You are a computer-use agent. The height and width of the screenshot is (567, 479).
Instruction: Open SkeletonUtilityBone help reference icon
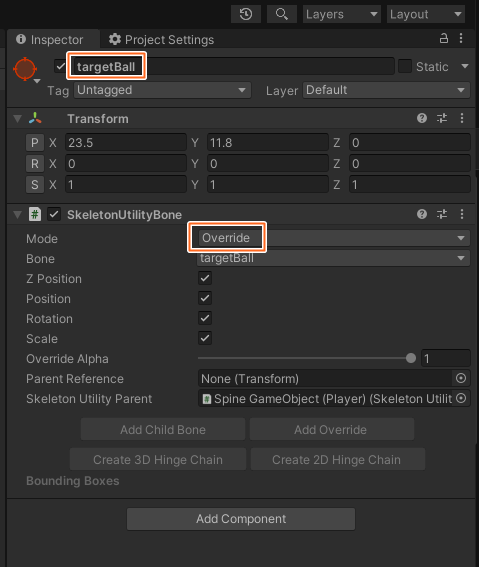[x=422, y=214]
